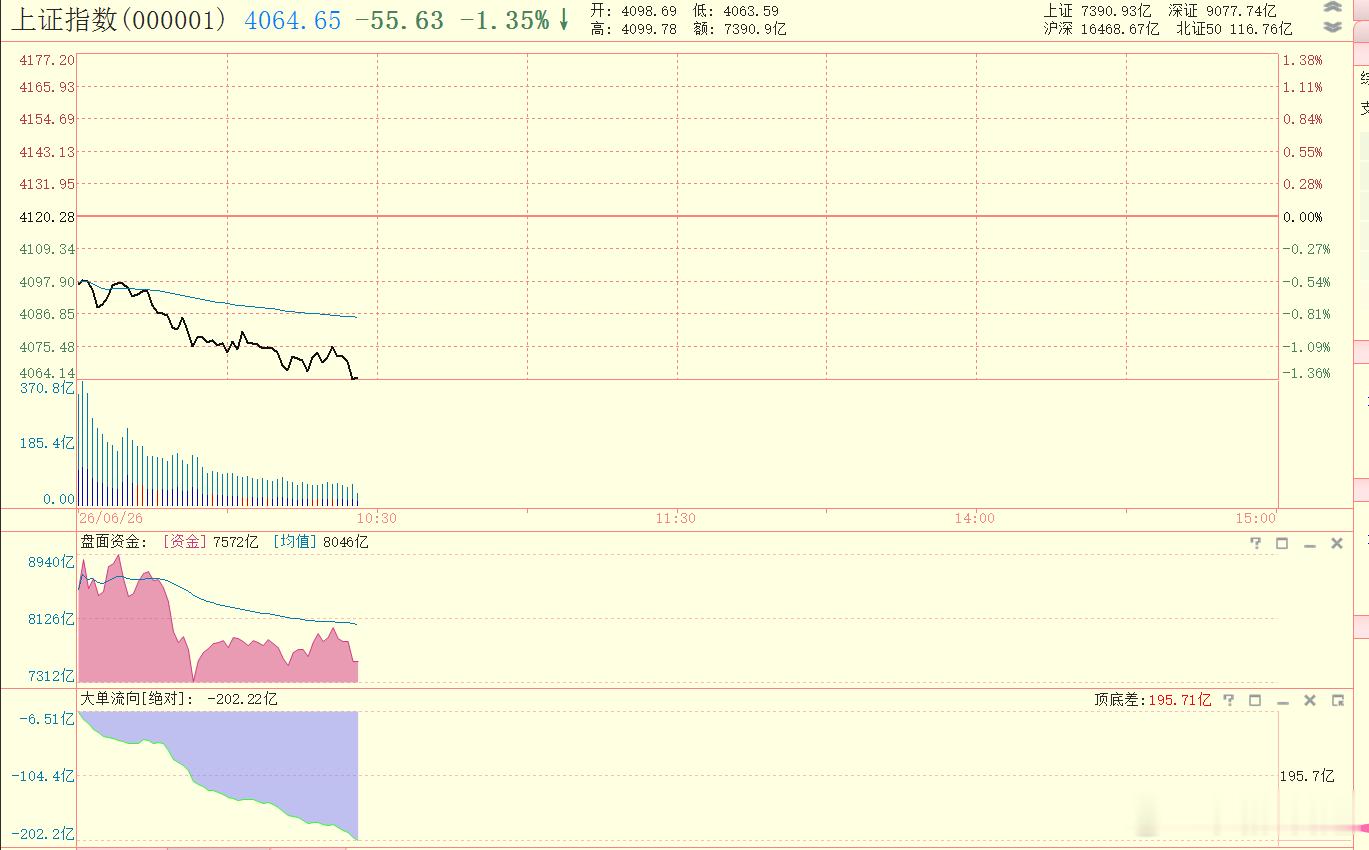1369x850 pixels.
Task: Click the double up chevron at top right
Action: point(1332,8)
